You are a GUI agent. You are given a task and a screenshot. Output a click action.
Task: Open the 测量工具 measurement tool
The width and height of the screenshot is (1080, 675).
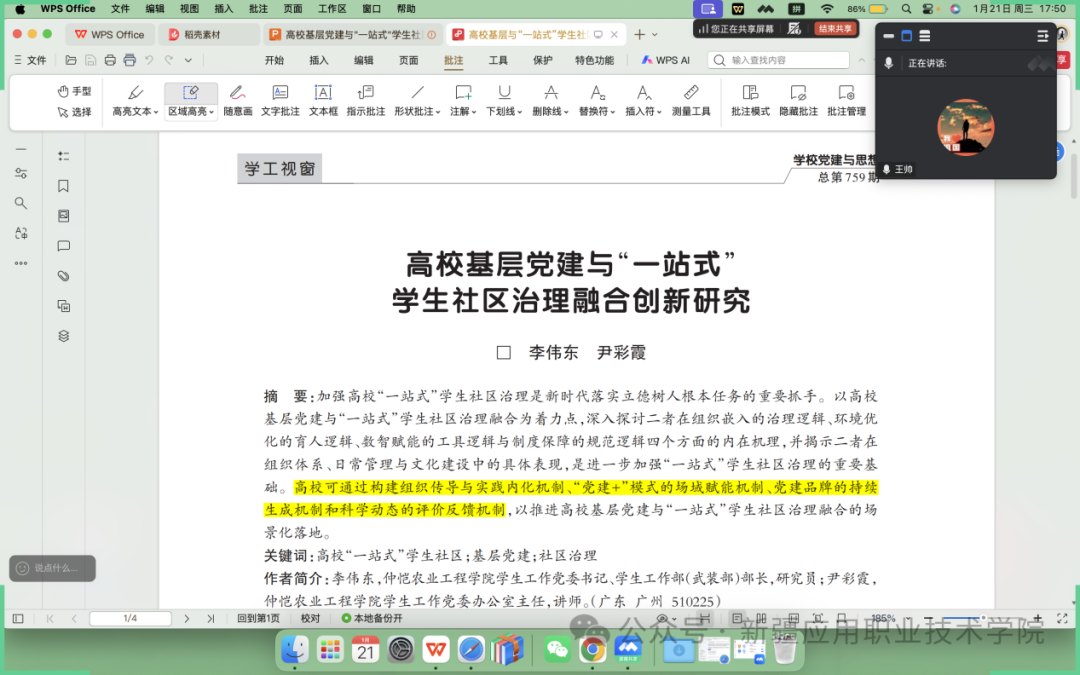(692, 102)
